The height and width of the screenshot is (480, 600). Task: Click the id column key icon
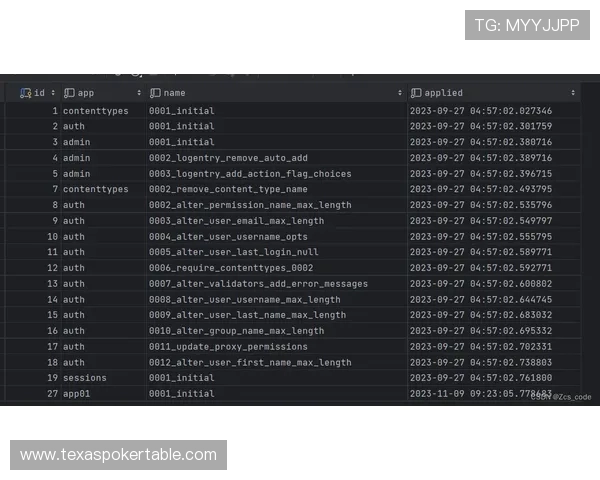click(x=25, y=93)
